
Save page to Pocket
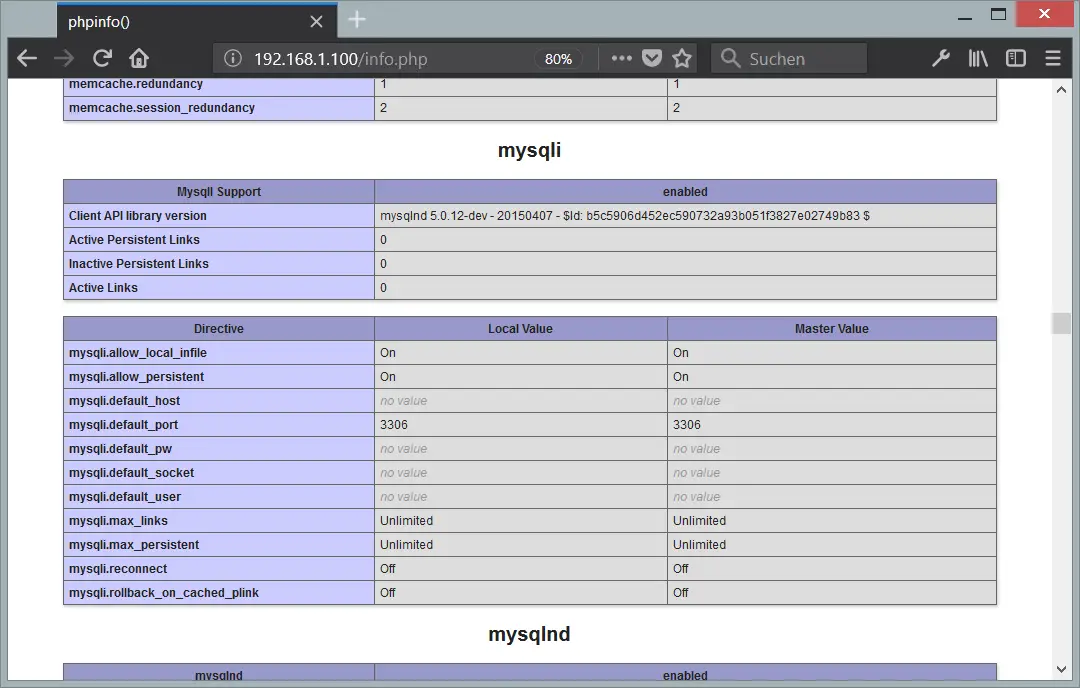(x=652, y=59)
